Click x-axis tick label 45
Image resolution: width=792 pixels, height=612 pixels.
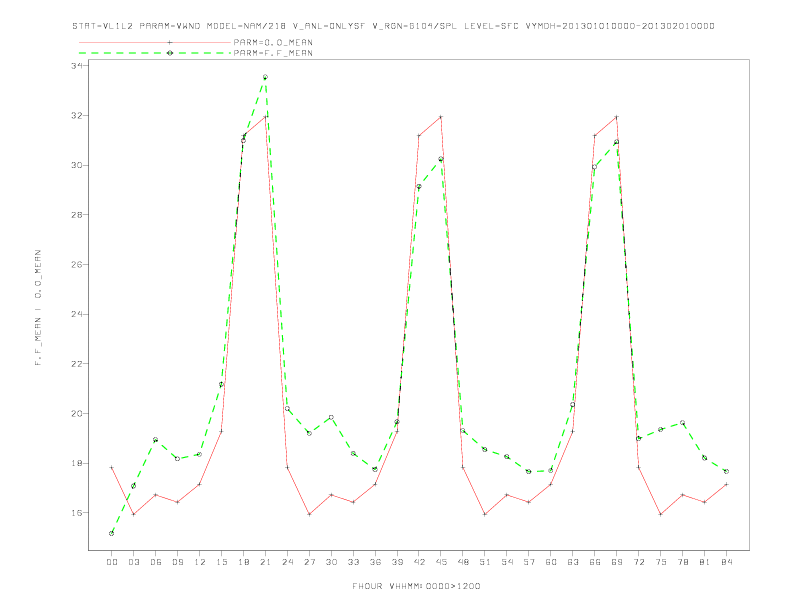(x=441, y=562)
